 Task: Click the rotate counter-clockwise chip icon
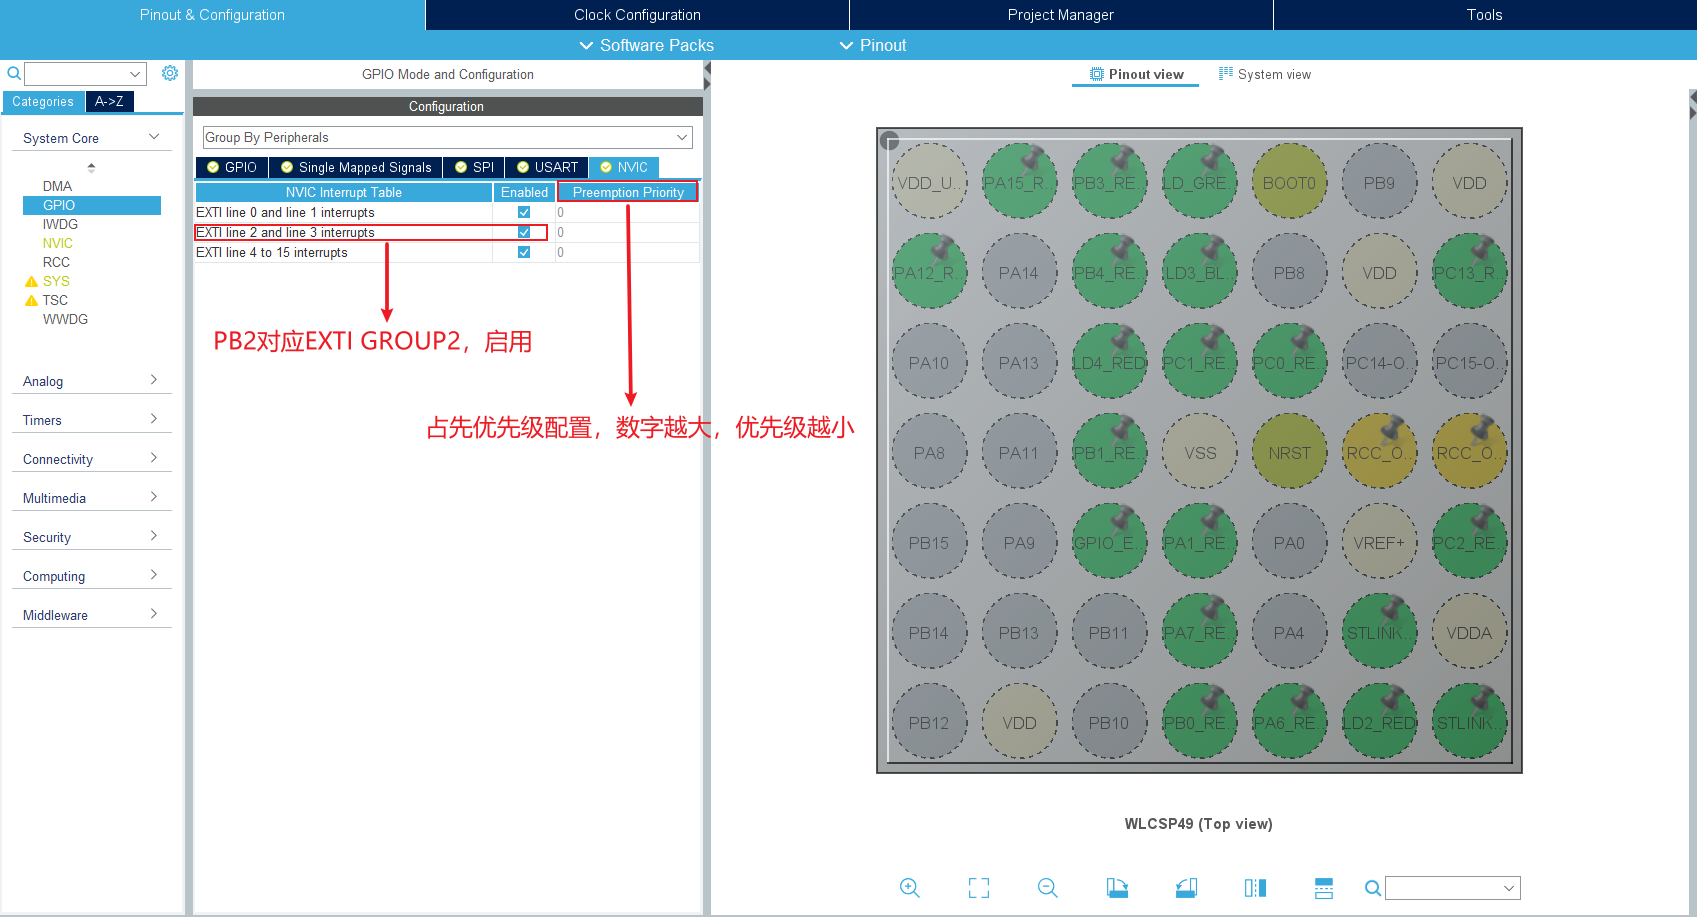[x=1186, y=887]
